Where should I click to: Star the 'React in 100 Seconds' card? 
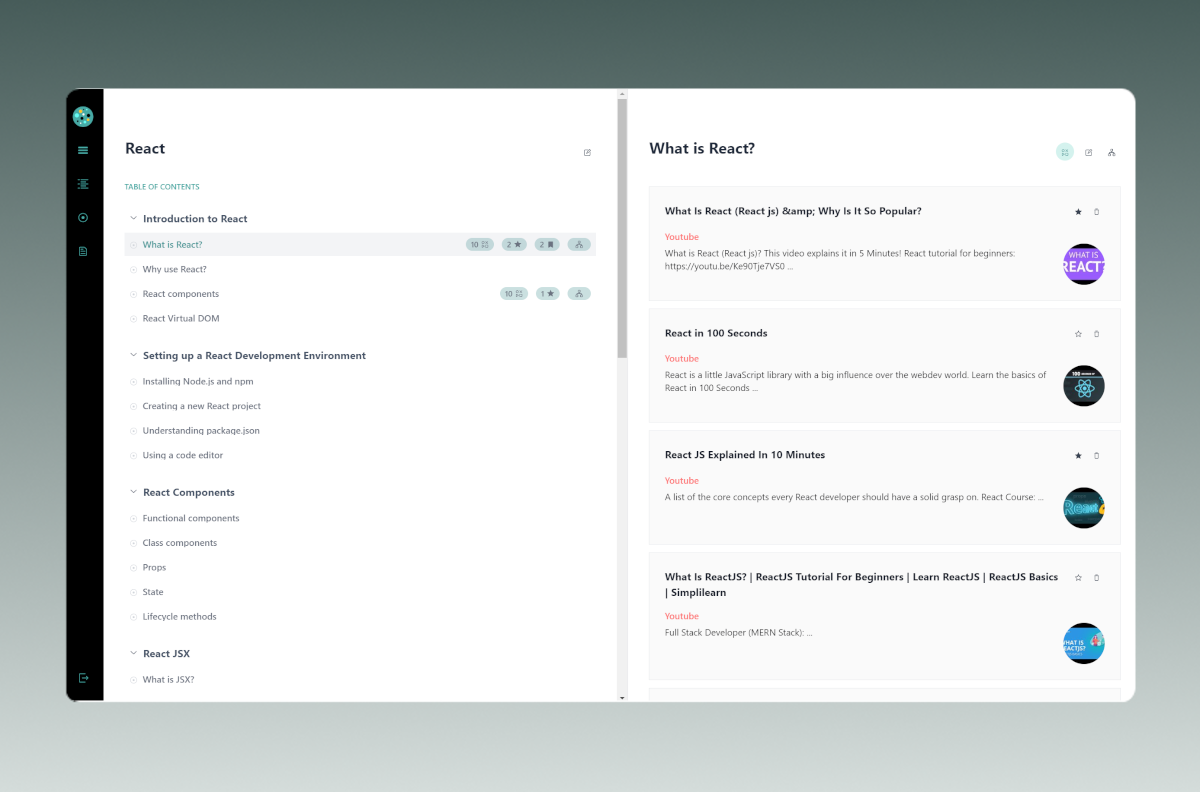pos(1078,334)
